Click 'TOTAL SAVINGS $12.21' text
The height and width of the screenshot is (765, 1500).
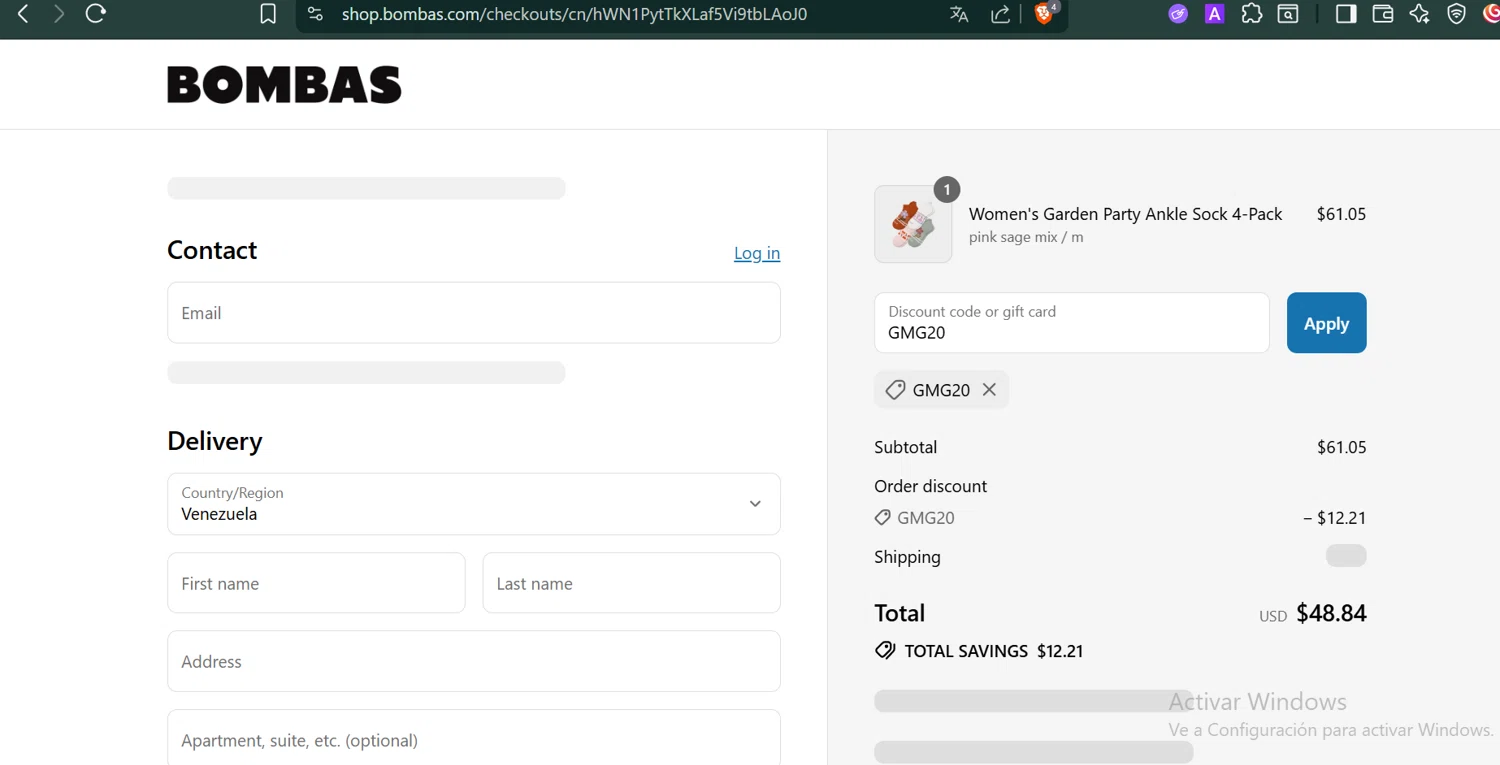(994, 651)
